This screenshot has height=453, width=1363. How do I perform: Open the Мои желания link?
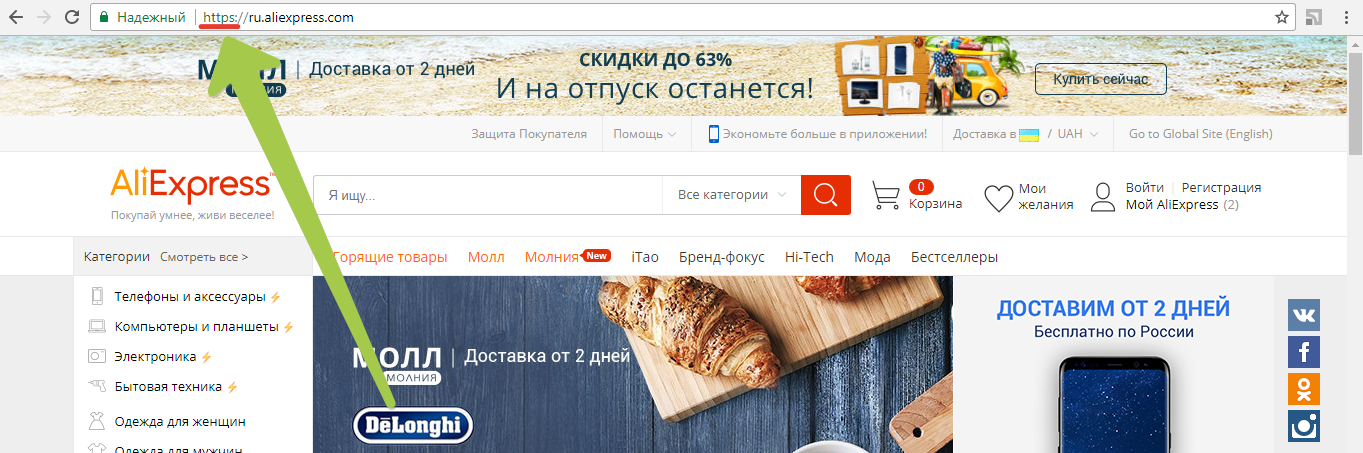click(1045, 197)
